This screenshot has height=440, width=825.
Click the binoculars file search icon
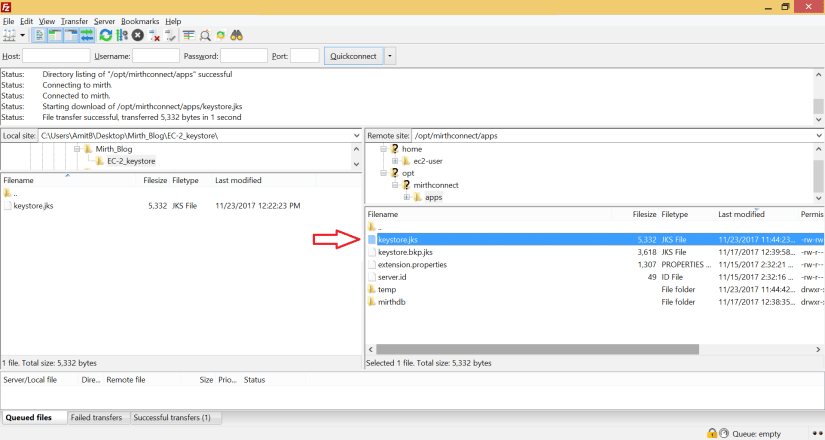238,36
